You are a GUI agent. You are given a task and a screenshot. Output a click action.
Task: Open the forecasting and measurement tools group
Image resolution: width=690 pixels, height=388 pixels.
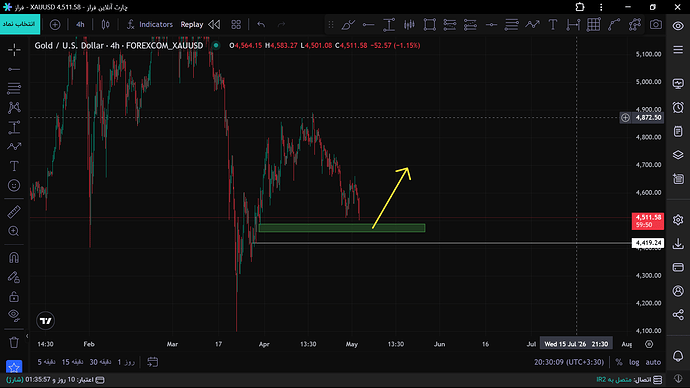14,128
